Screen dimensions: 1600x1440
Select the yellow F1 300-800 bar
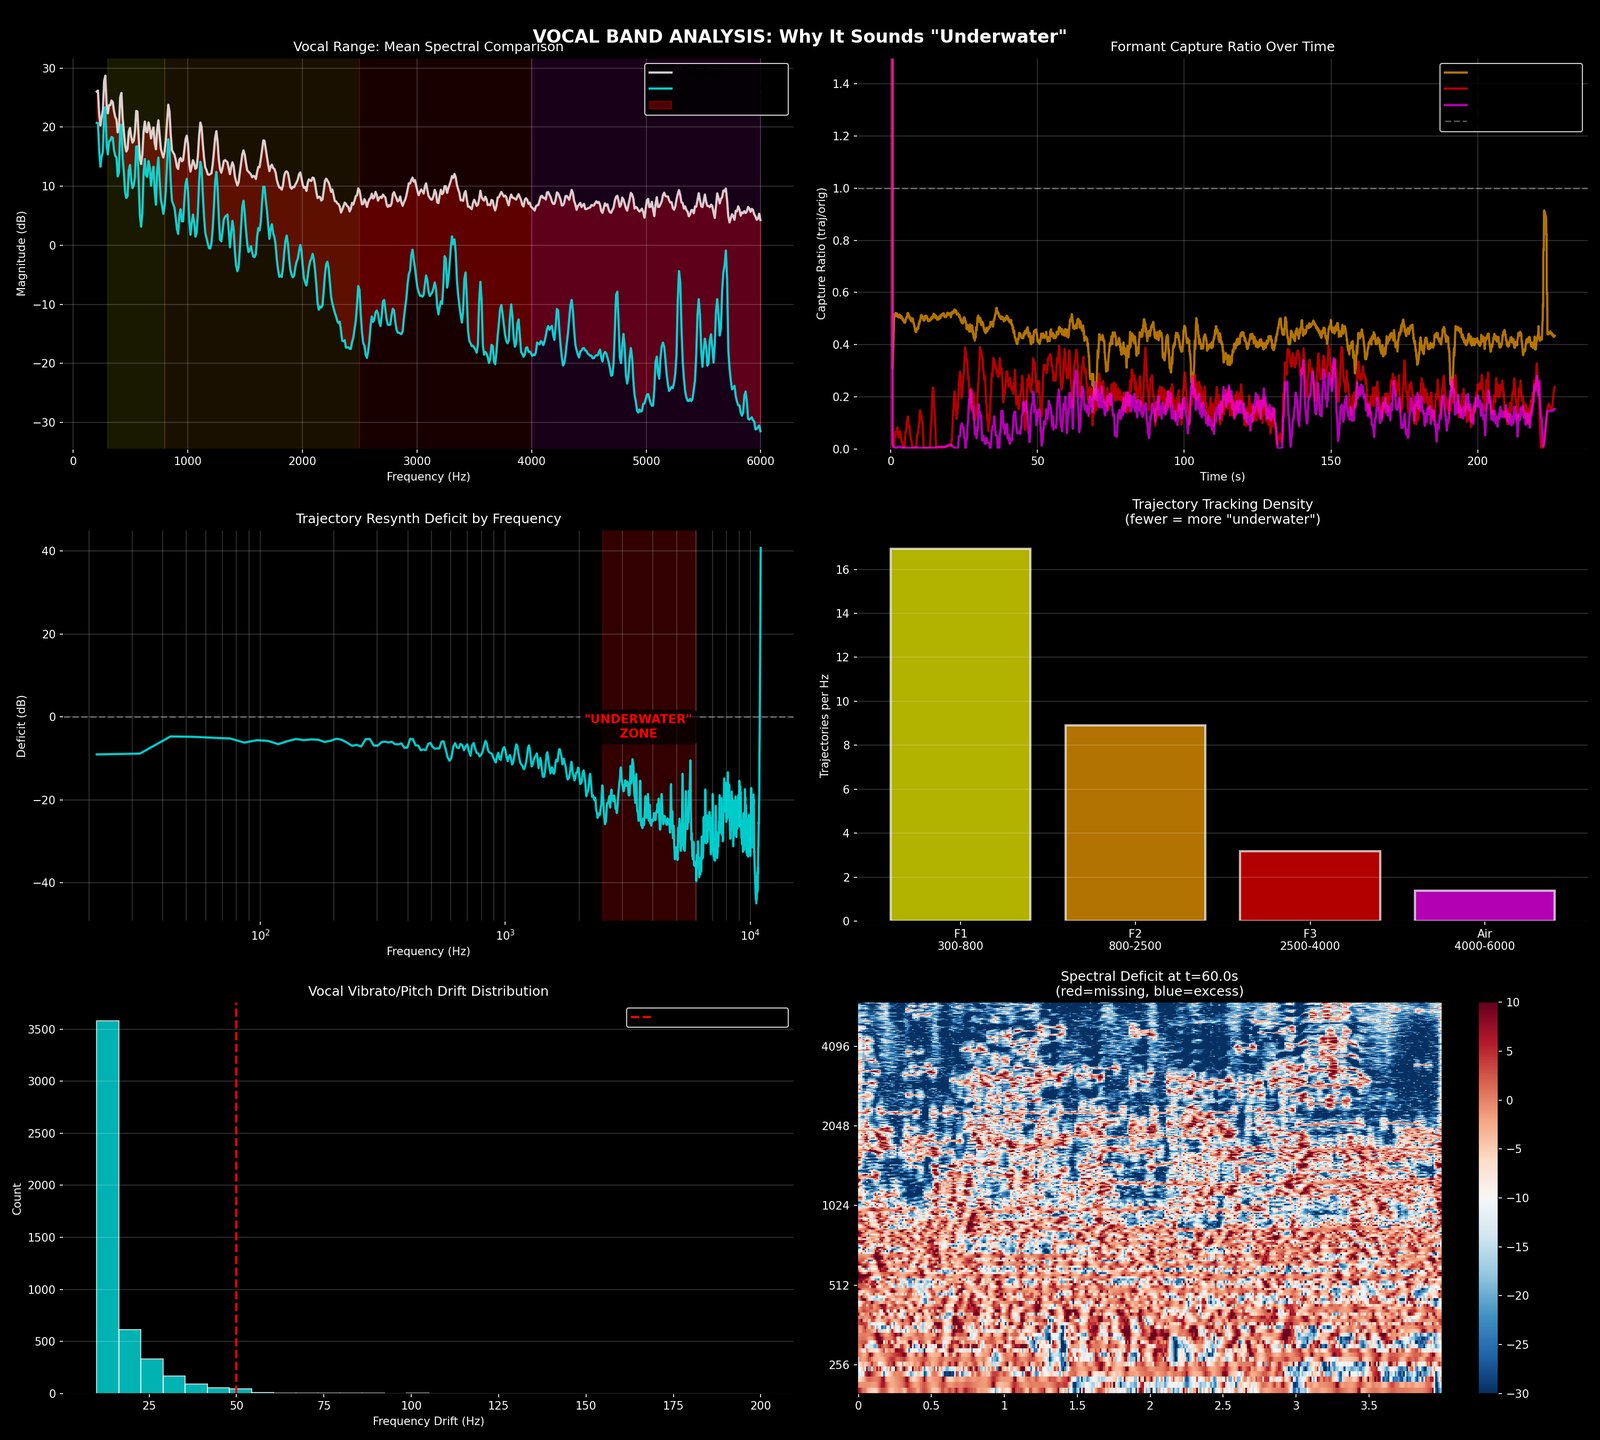(x=960, y=734)
